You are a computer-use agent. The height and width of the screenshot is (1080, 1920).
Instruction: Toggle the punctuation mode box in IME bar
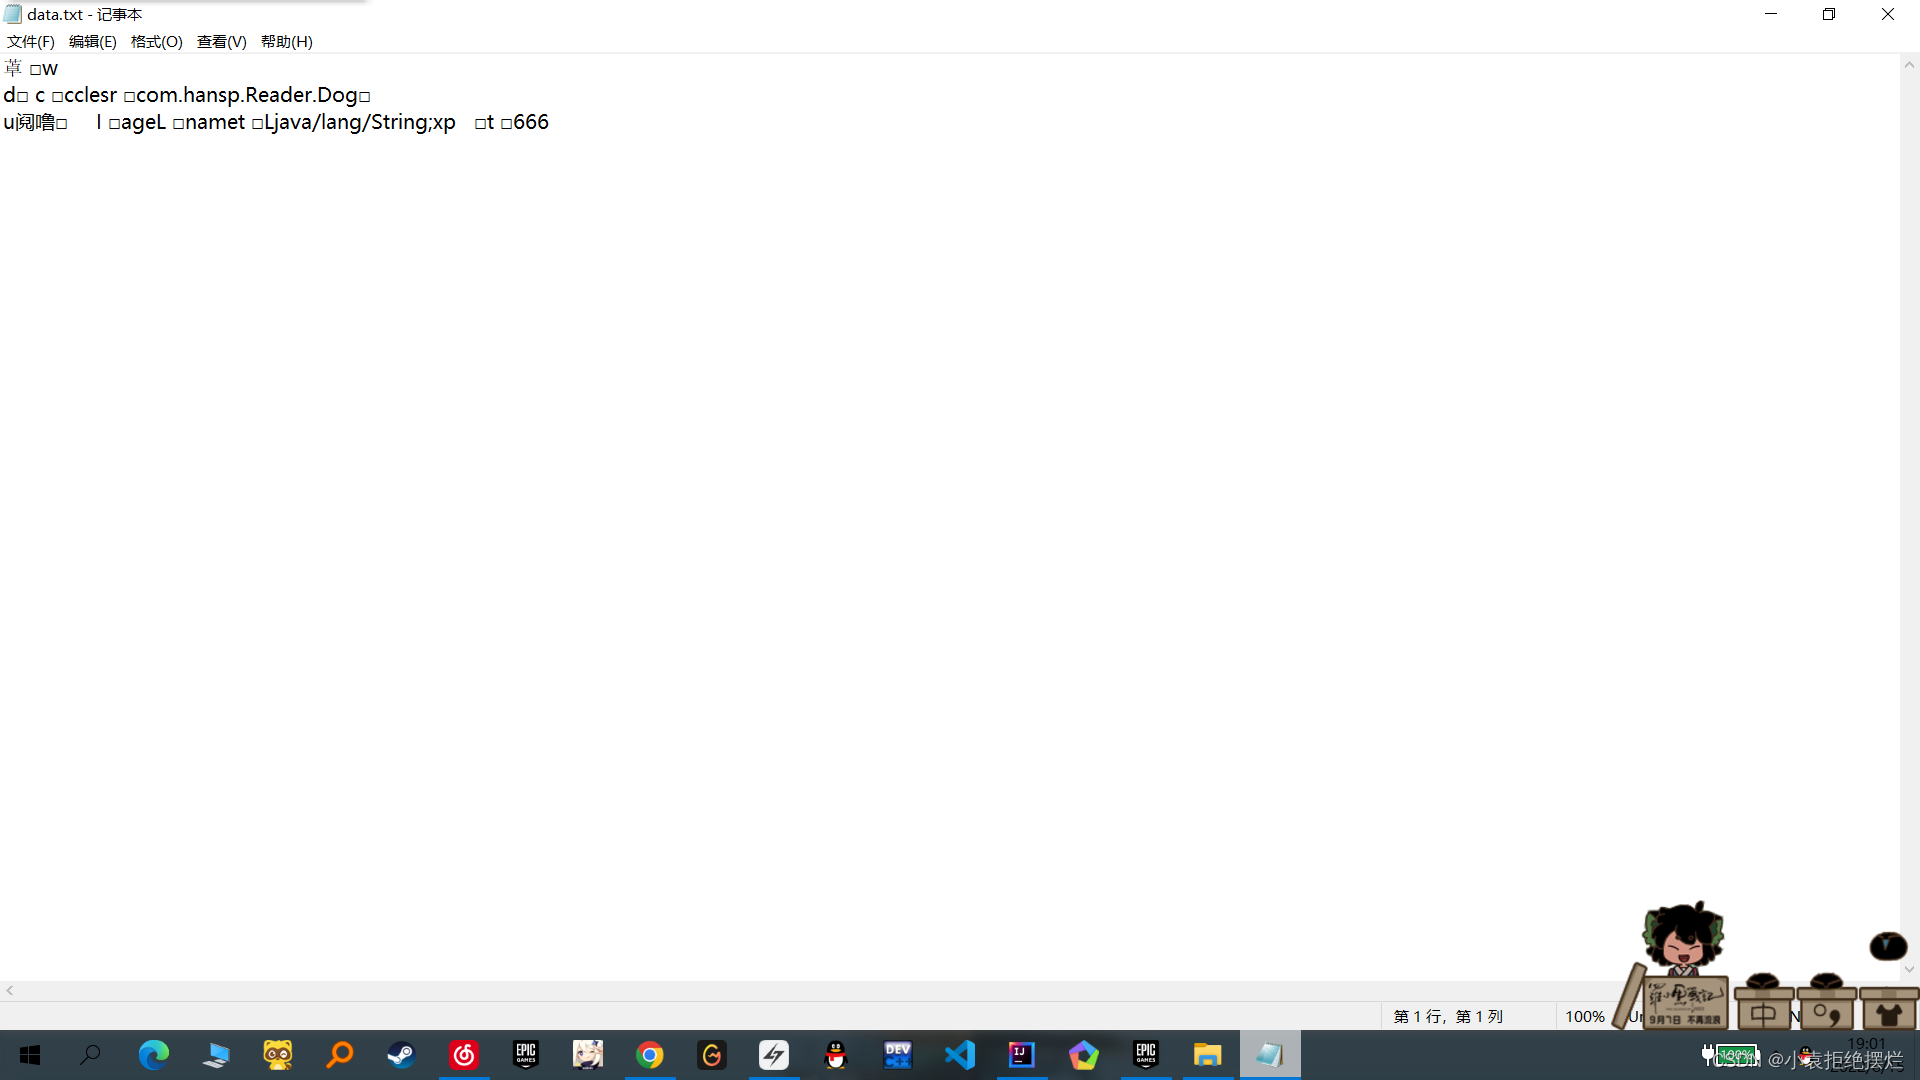(1826, 1013)
